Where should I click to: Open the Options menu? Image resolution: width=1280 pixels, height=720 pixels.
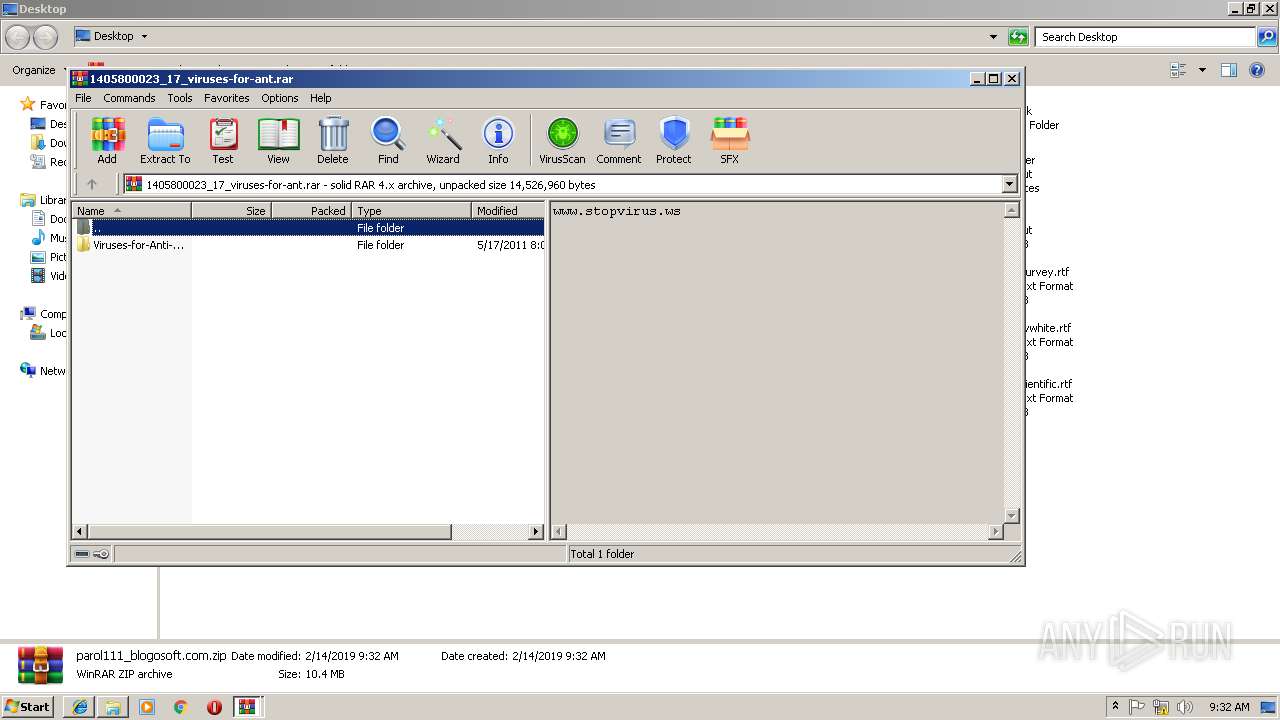click(x=280, y=98)
